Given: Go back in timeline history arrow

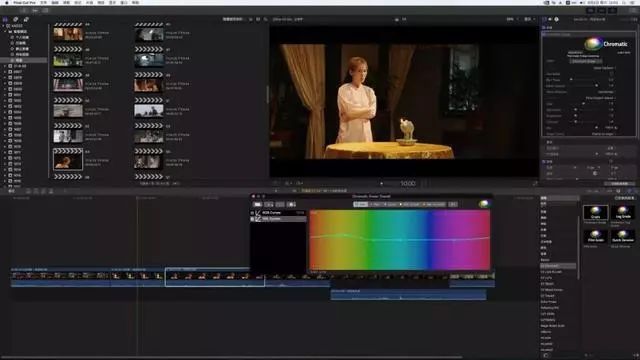Looking at the screenshot, I should 276,191.
